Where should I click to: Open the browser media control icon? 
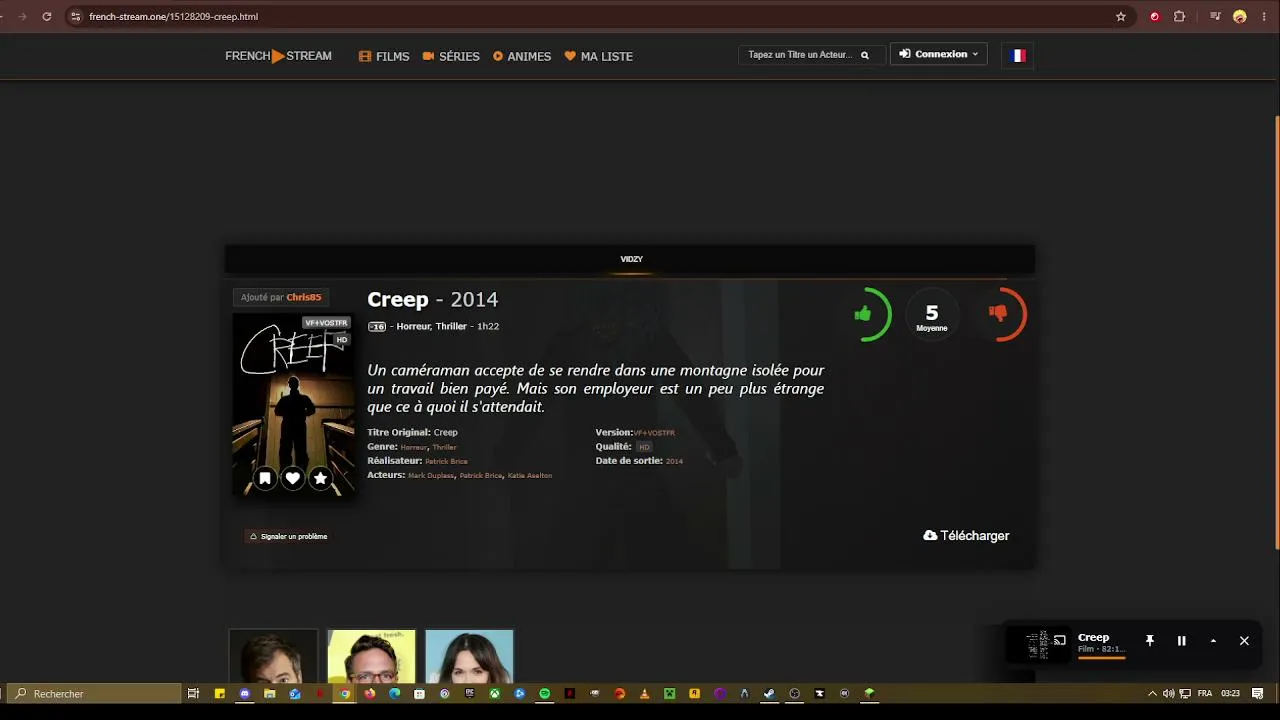point(1215,17)
